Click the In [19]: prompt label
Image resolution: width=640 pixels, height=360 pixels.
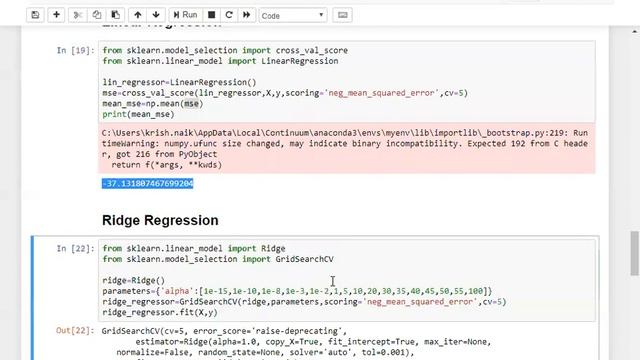point(76,51)
